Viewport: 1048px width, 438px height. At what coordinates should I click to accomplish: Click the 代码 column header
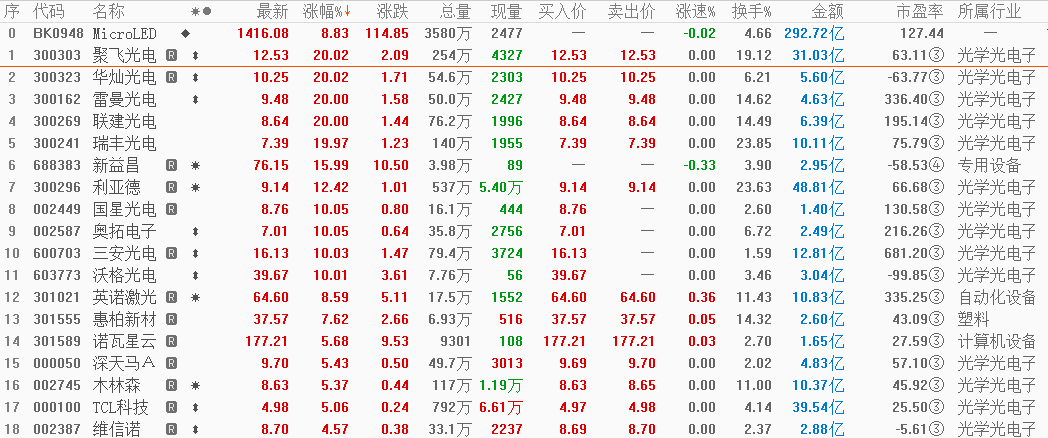49,11
